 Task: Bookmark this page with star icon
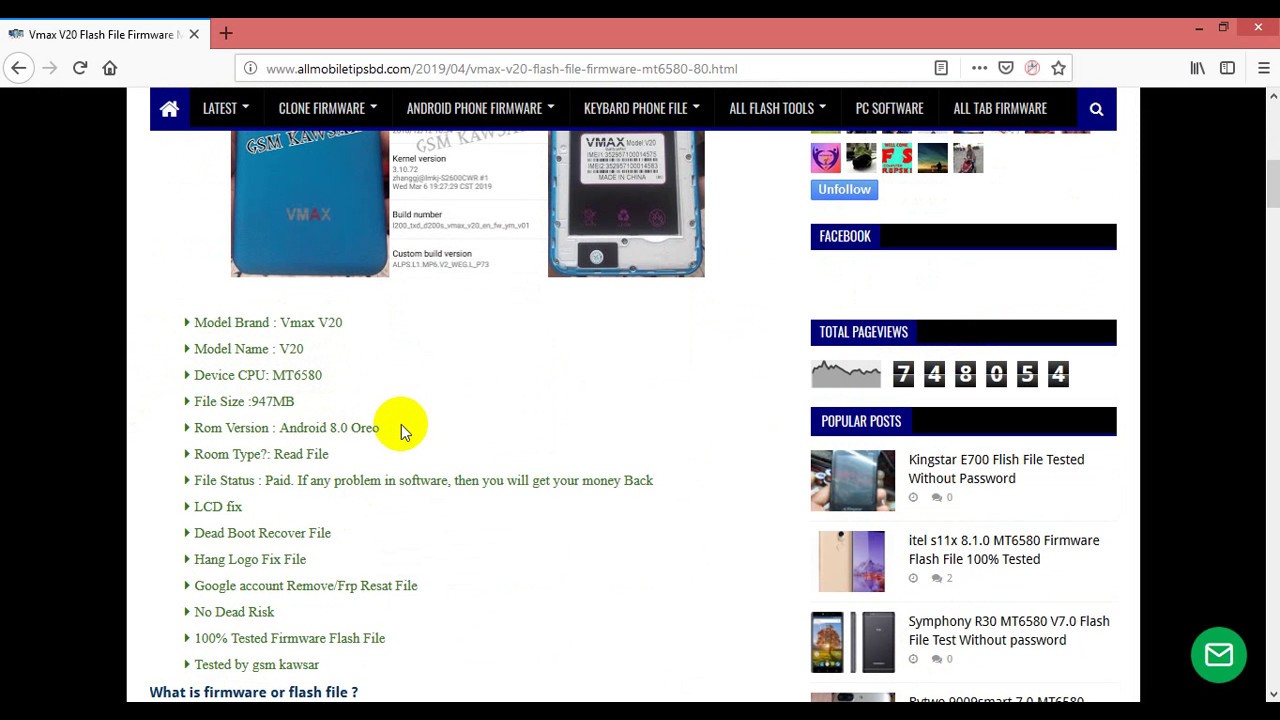[1059, 68]
